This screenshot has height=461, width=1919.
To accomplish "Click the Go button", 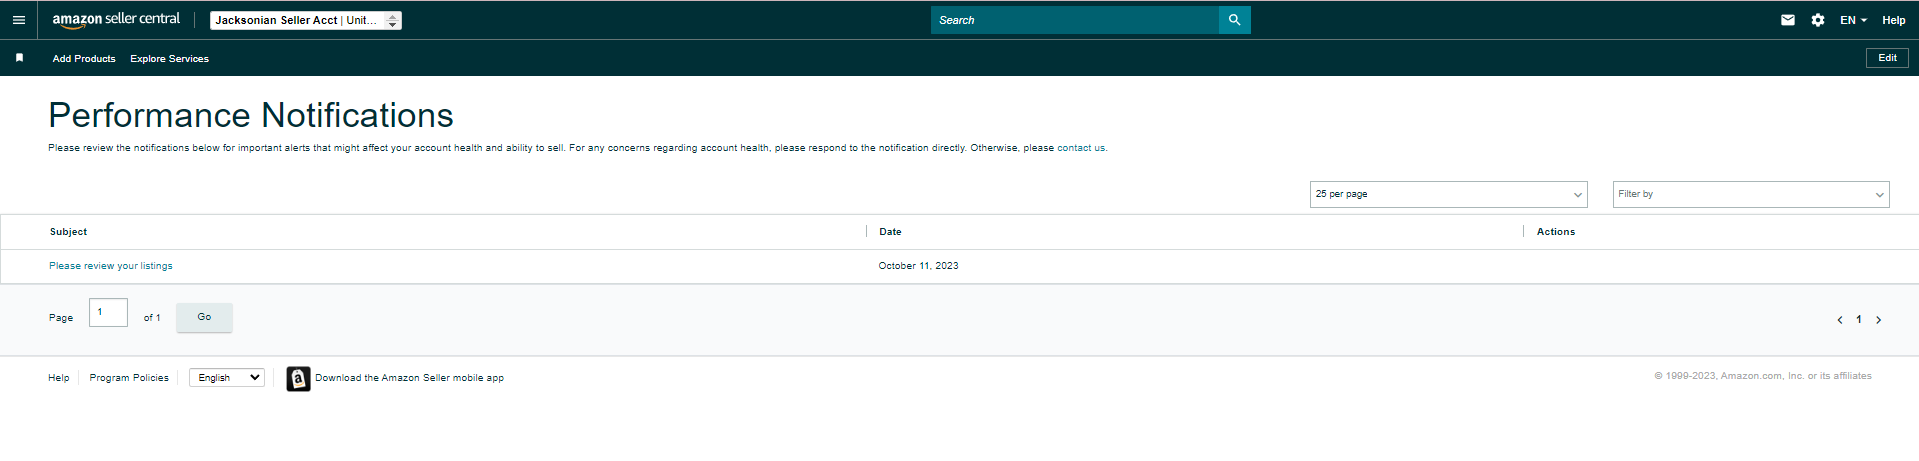I will pyautogui.click(x=204, y=317).
